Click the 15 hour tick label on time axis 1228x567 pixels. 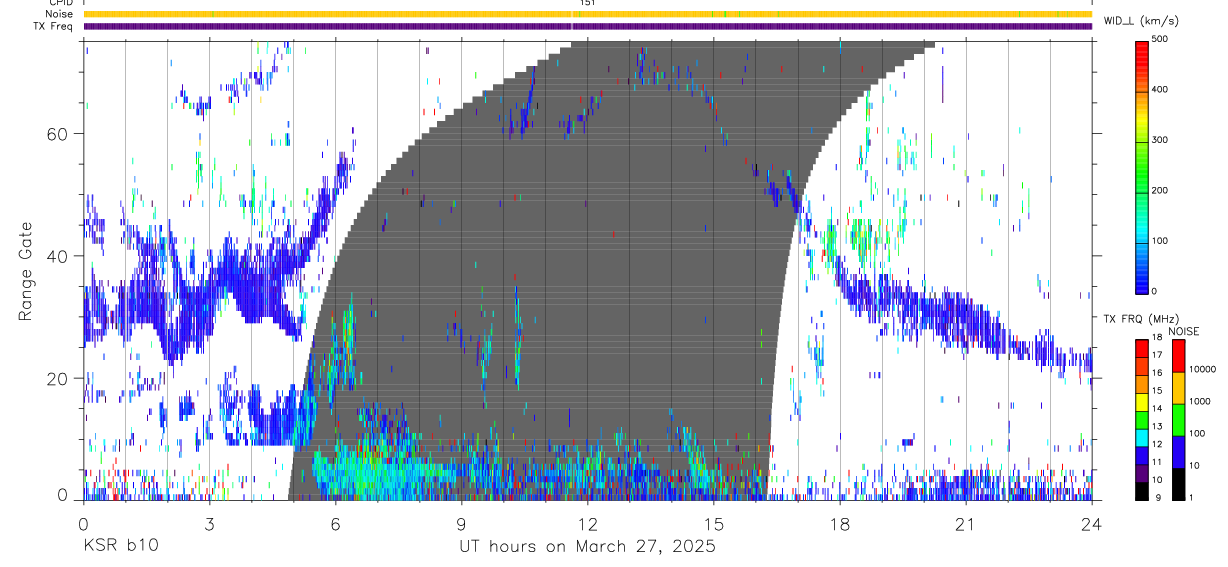(x=714, y=524)
